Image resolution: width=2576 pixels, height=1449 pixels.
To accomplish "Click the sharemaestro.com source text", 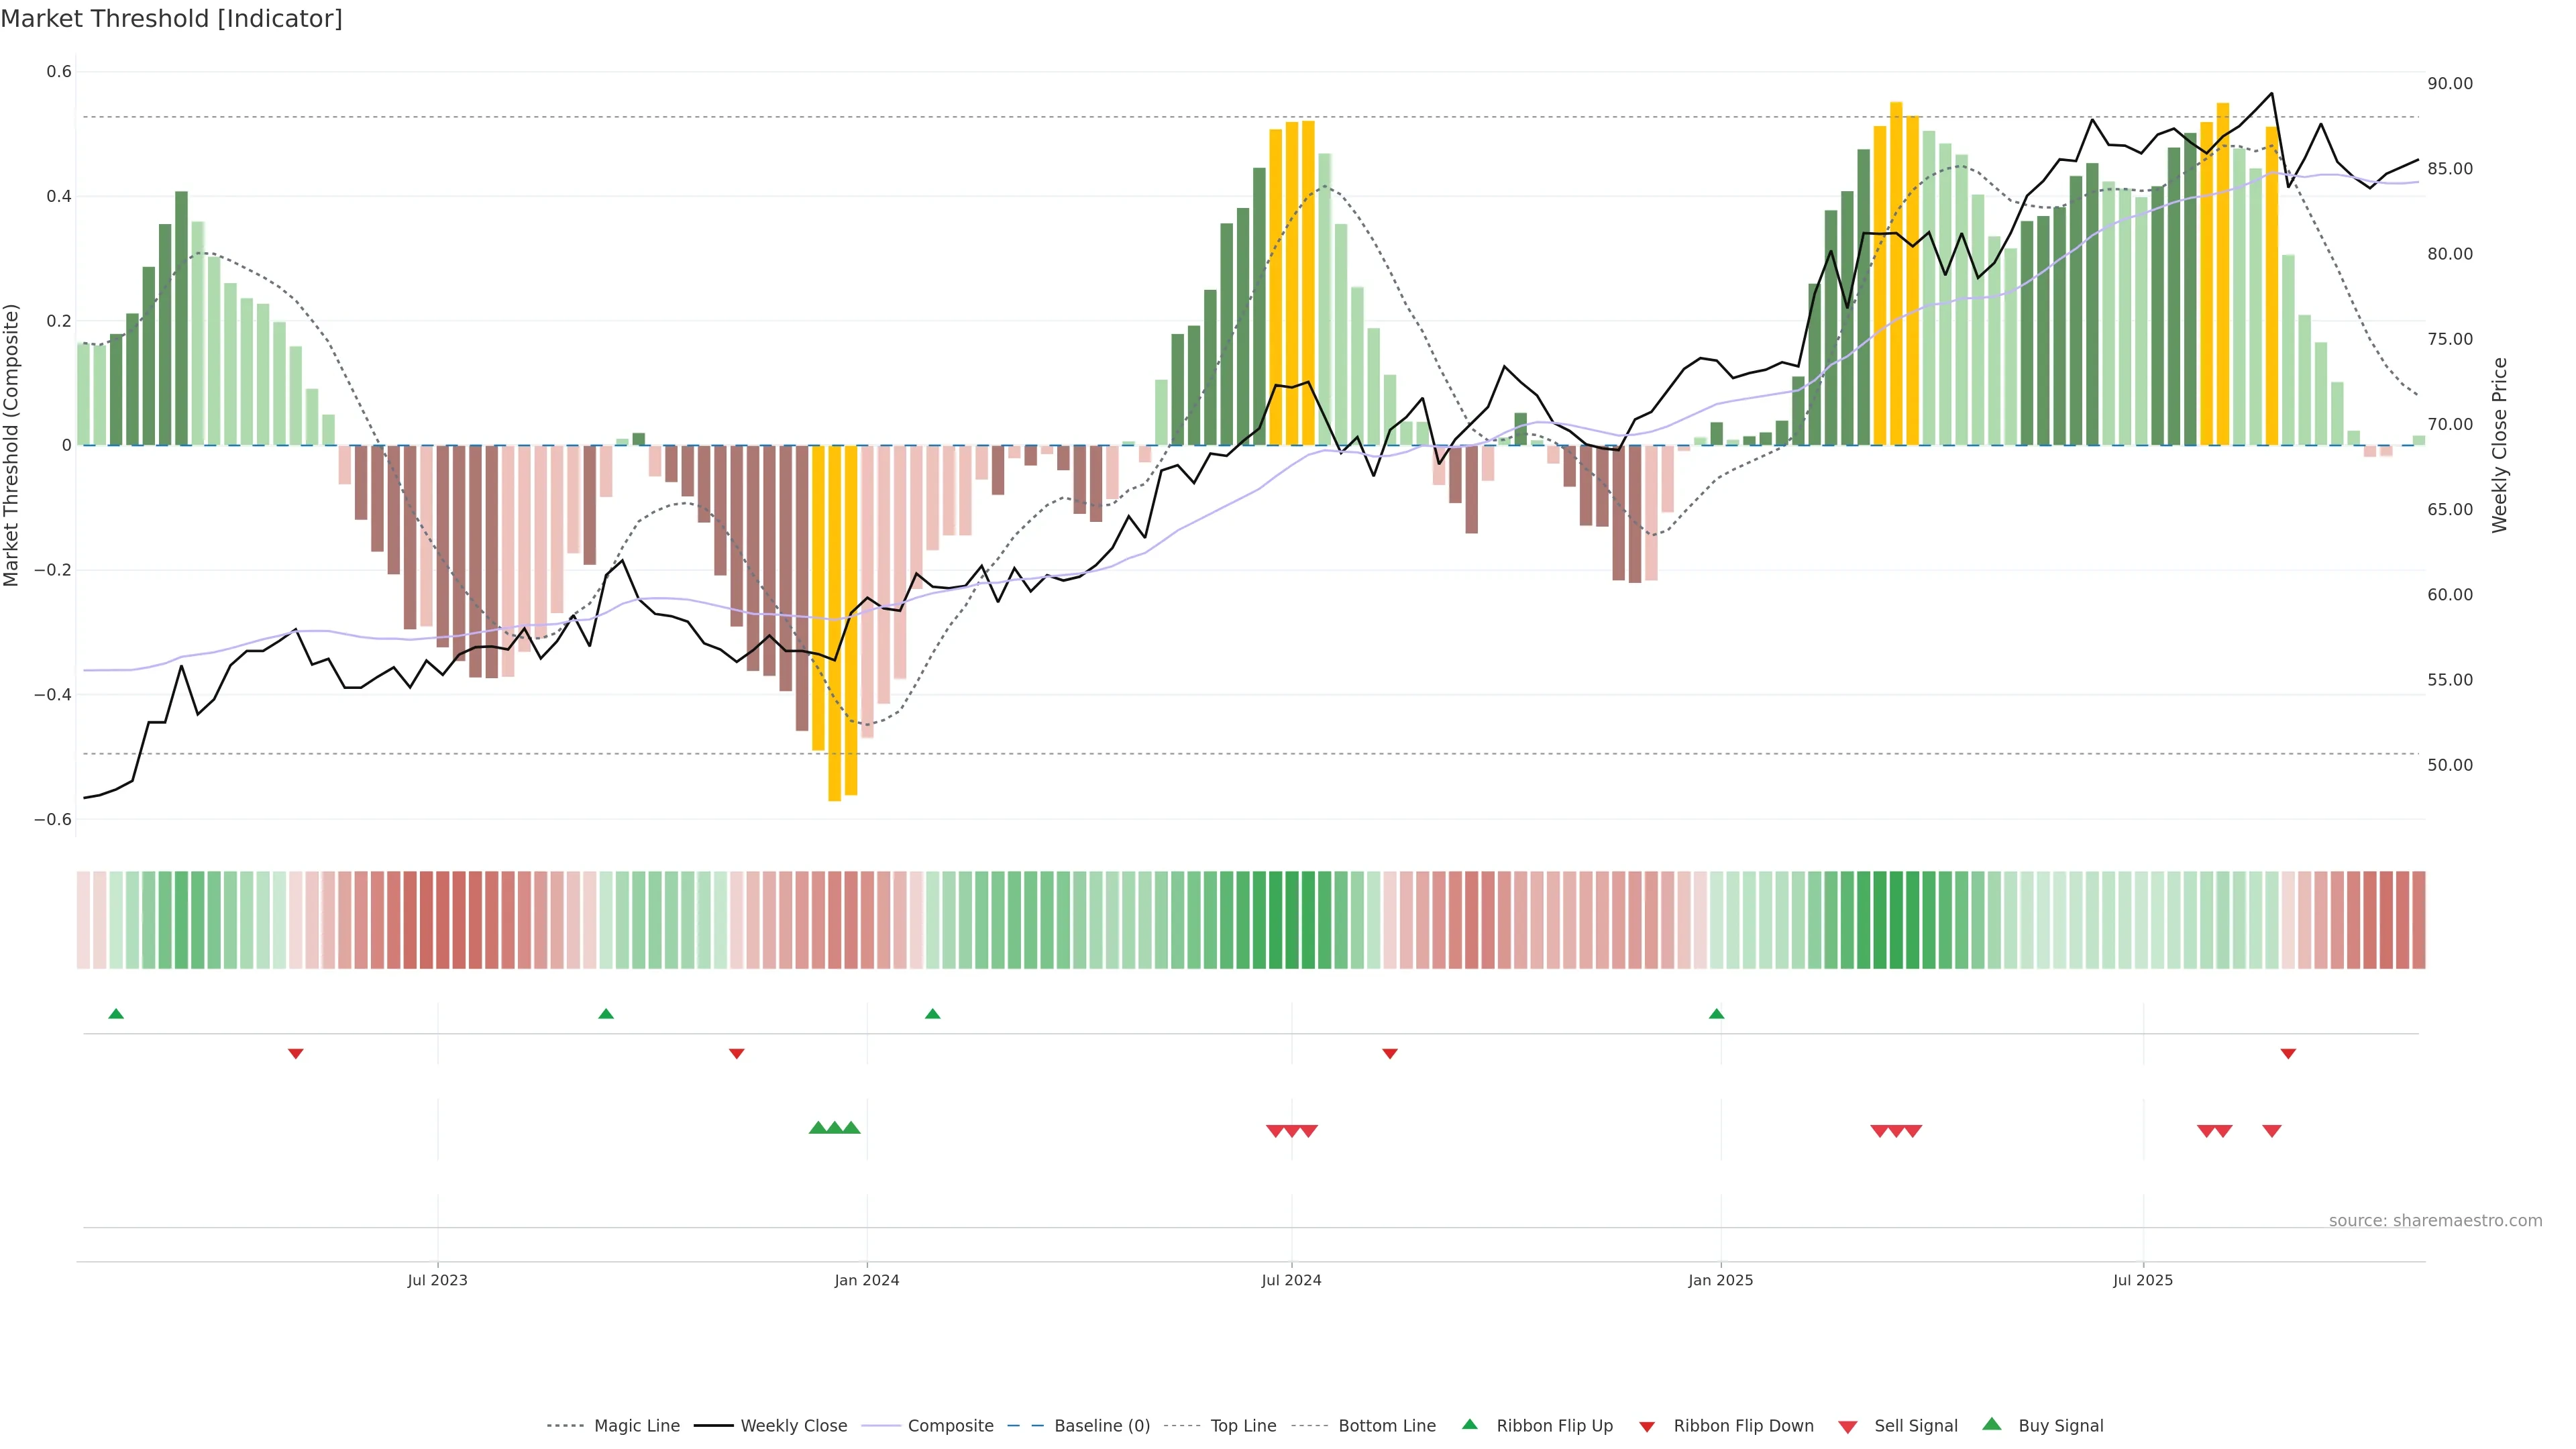I will [2435, 1220].
